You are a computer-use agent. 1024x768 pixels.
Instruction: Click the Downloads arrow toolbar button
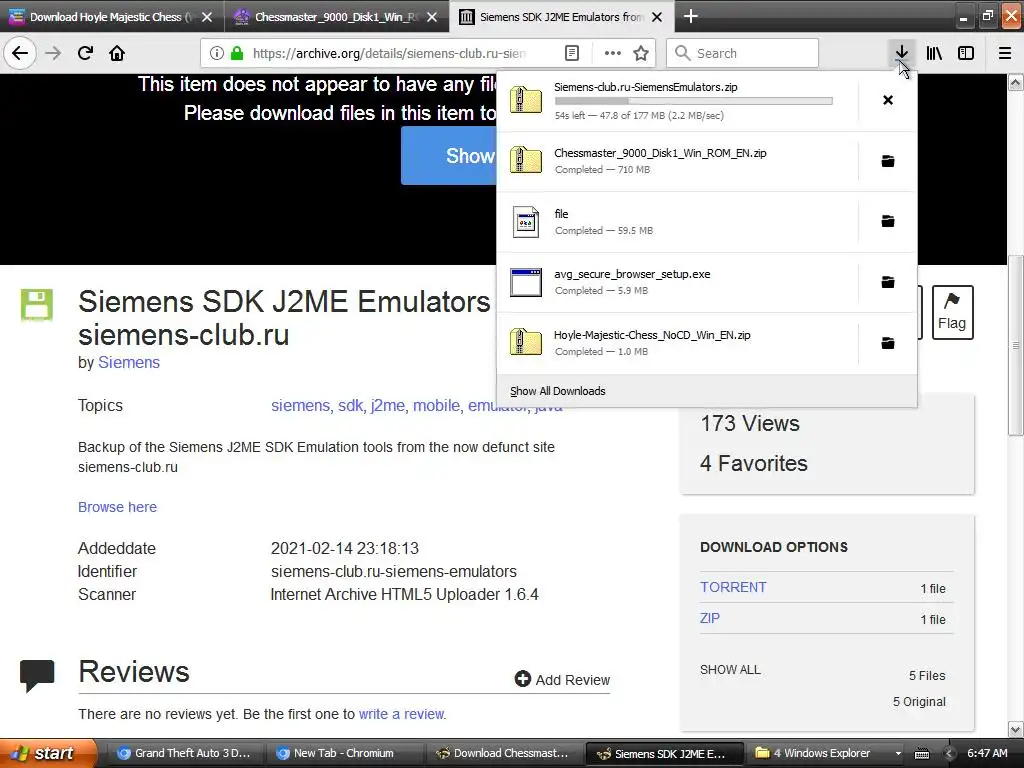901,53
